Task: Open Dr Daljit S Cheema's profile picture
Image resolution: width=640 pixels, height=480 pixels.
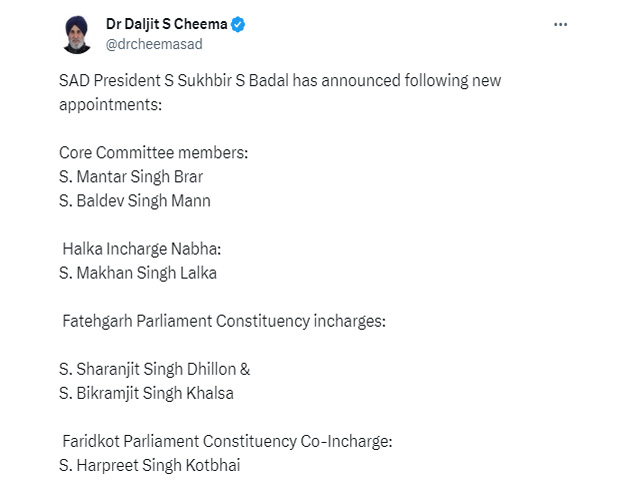Action: tap(77, 35)
